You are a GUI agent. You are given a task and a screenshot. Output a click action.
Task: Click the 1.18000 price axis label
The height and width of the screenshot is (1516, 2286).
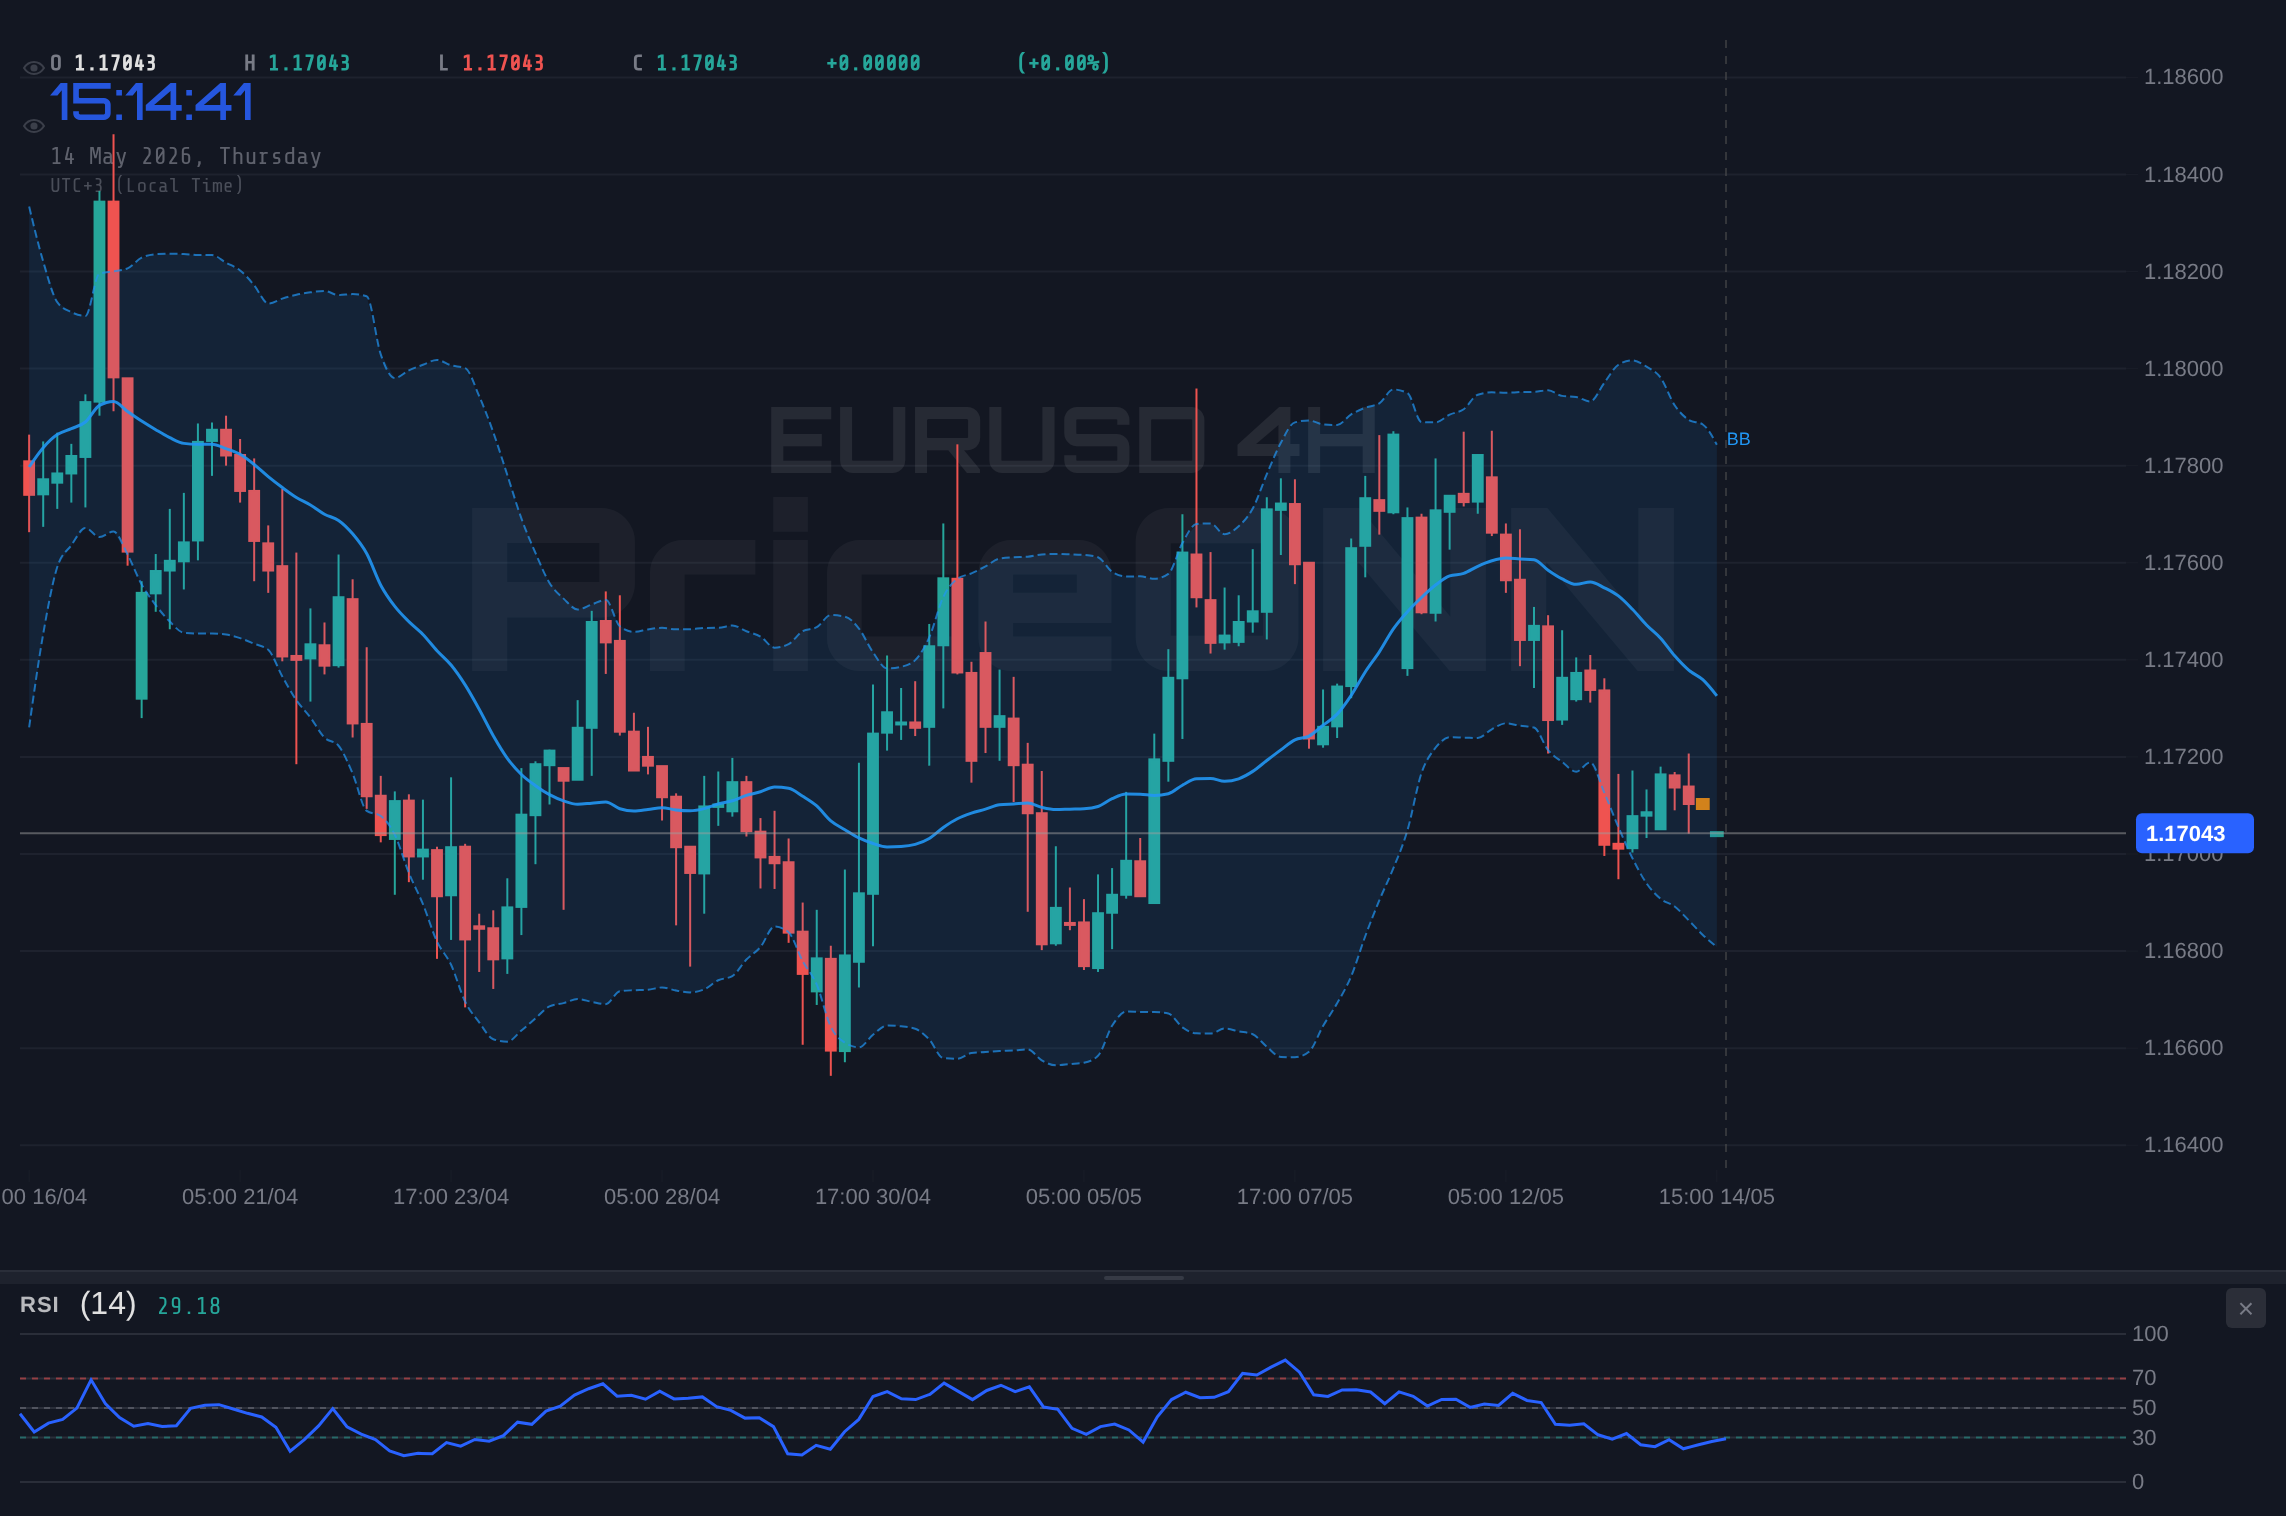tap(2183, 369)
